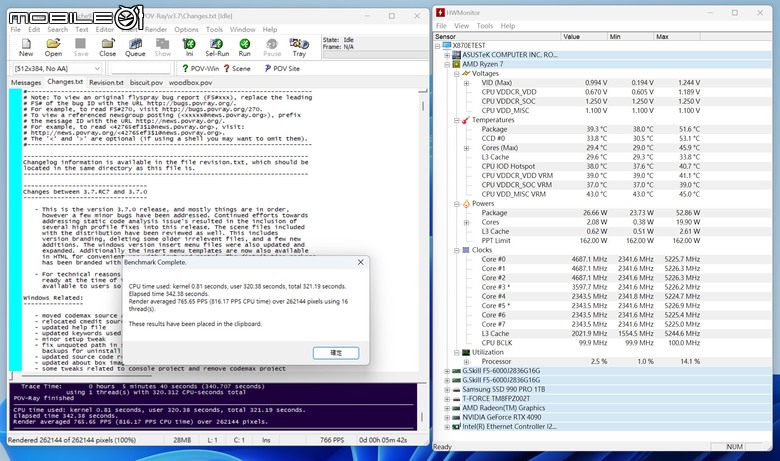The width and height of the screenshot is (780, 461).
Task: Click the Sensor column header
Action: tap(497, 36)
